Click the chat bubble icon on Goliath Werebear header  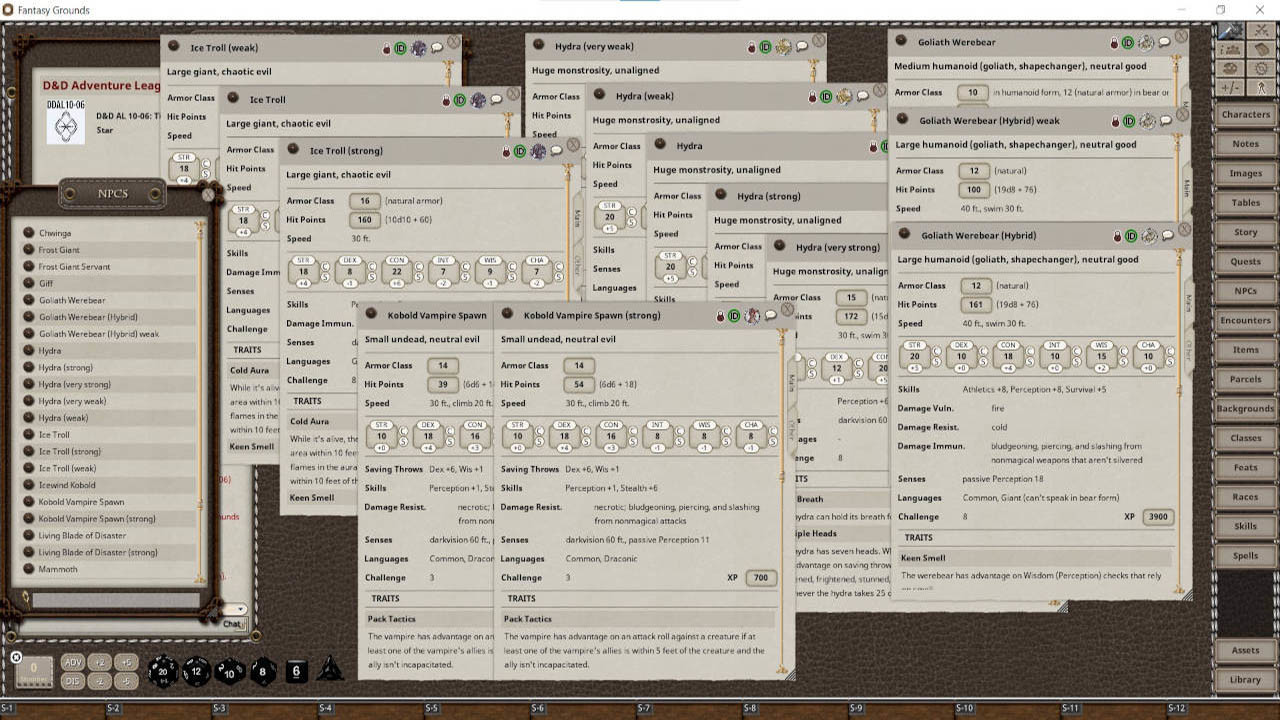pyautogui.click(x=1164, y=42)
